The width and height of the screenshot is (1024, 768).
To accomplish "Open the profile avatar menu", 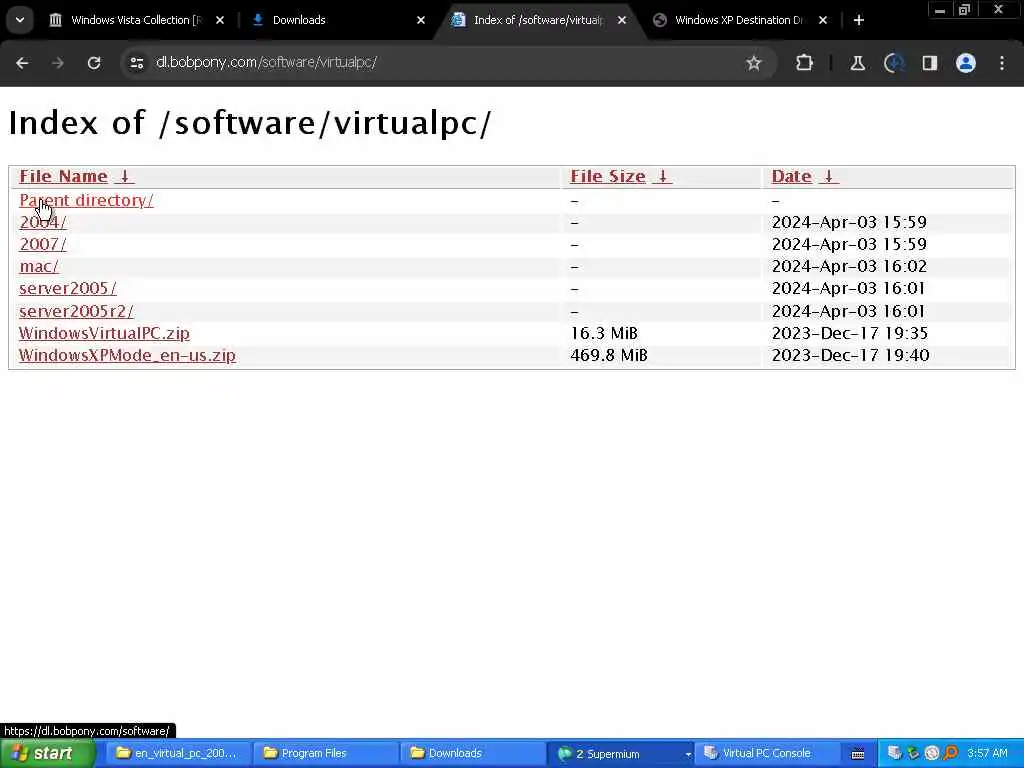I will tap(966, 63).
